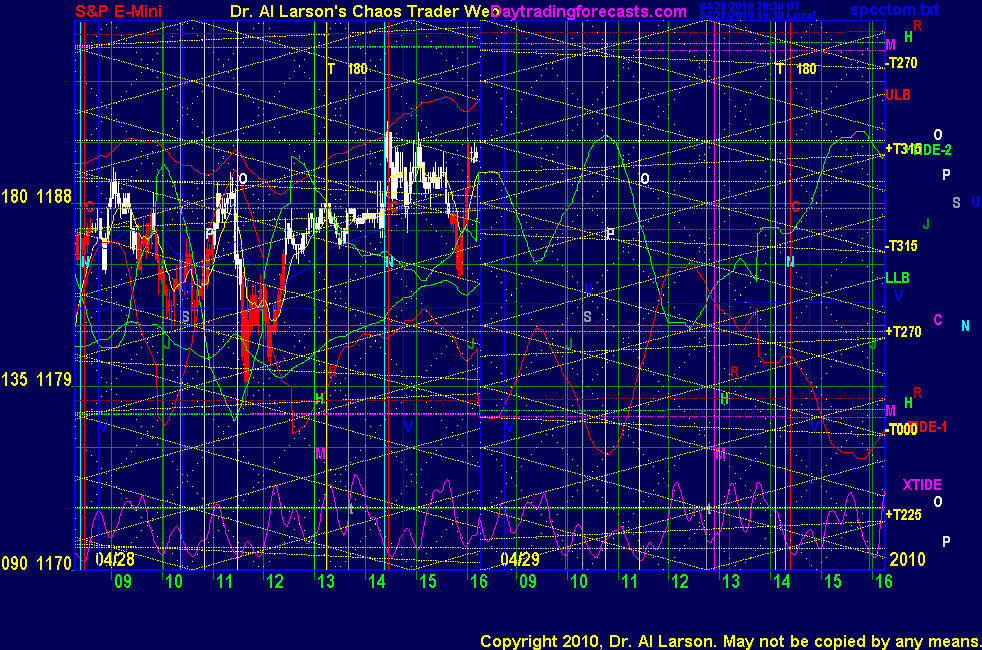Click the yellow "2010" year label
Screen dimensions: 982x650
pos(907,559)
